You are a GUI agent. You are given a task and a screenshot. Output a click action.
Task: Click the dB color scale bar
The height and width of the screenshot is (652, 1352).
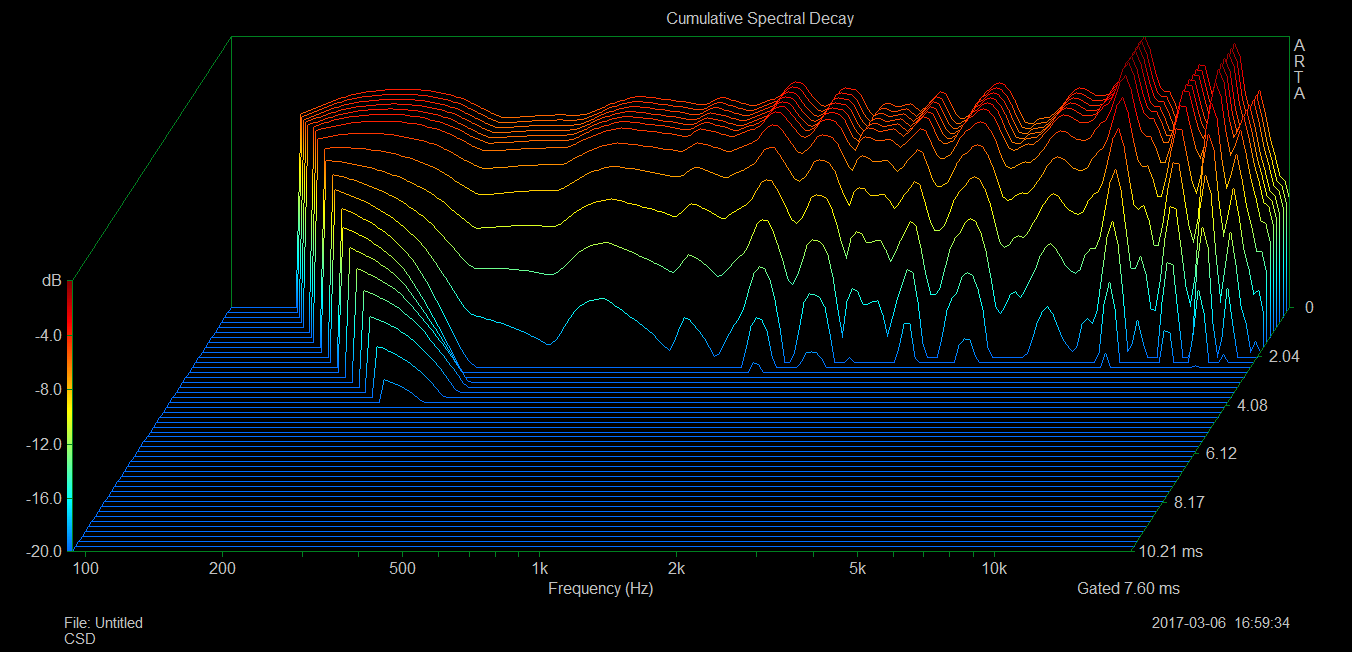point(69,417)
